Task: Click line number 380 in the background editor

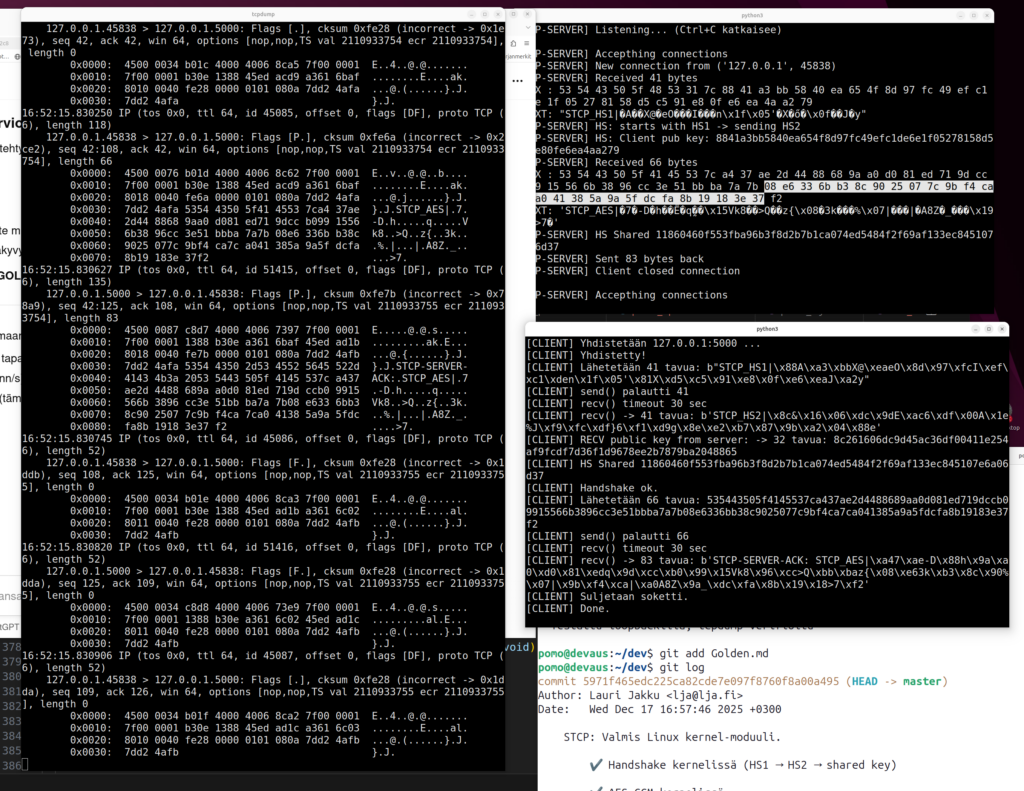Action: (x=10, y=675)
